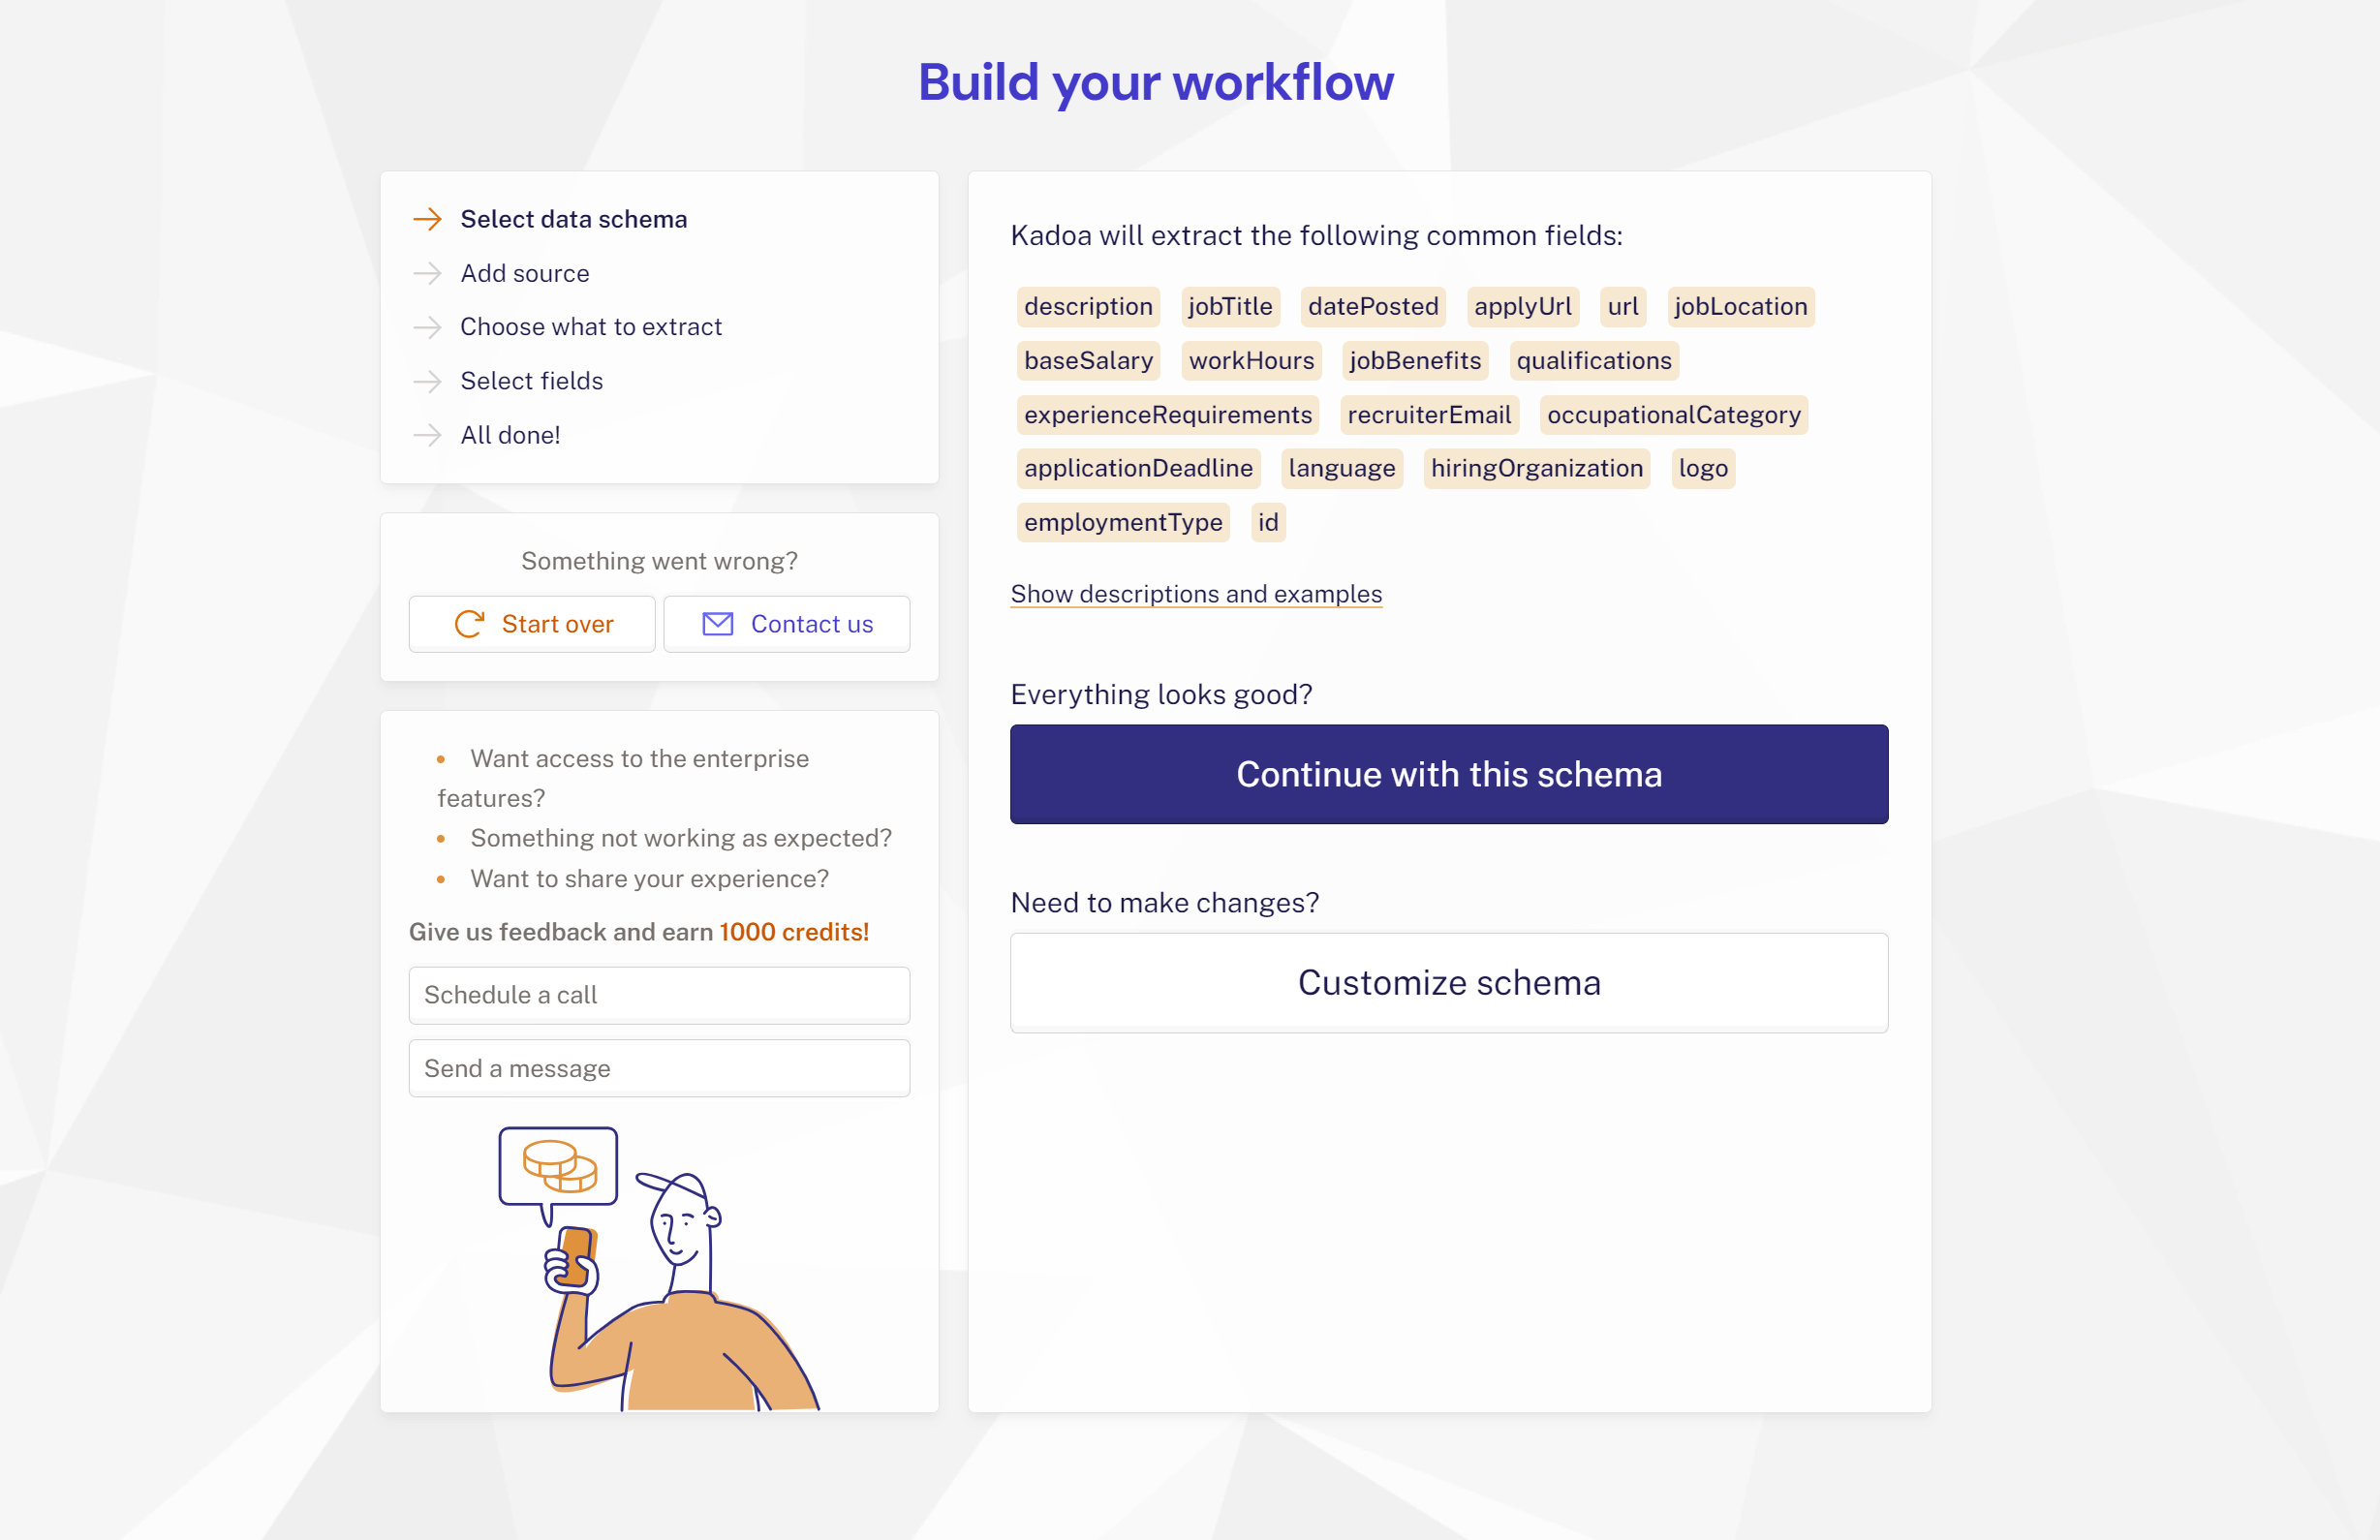Click the arrow icon next to Add source
This screenshot has width=2380, height=1540.
click(x=428, y=273)
